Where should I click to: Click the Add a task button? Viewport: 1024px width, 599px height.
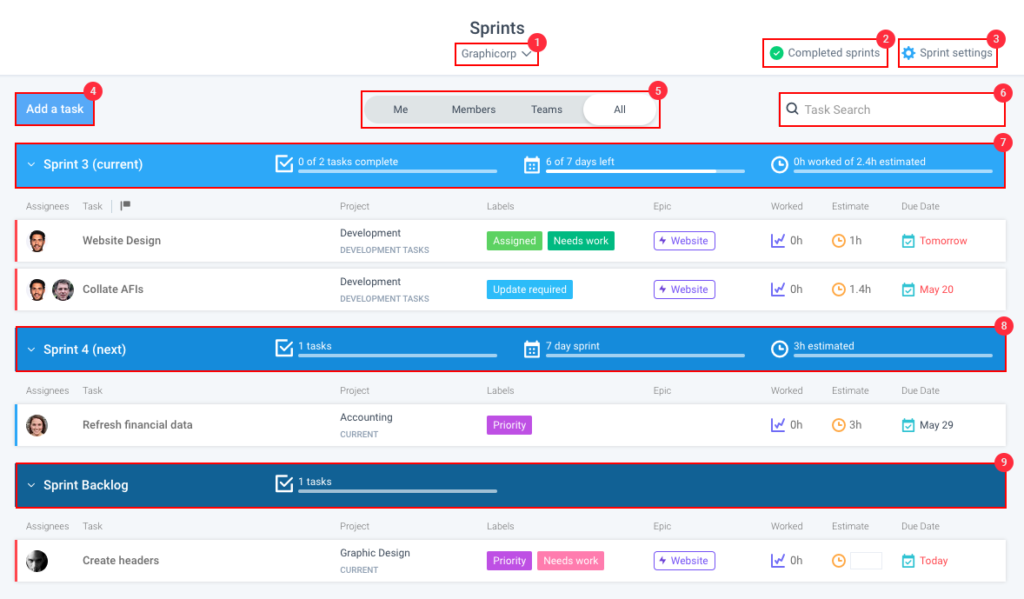(55, 109)
